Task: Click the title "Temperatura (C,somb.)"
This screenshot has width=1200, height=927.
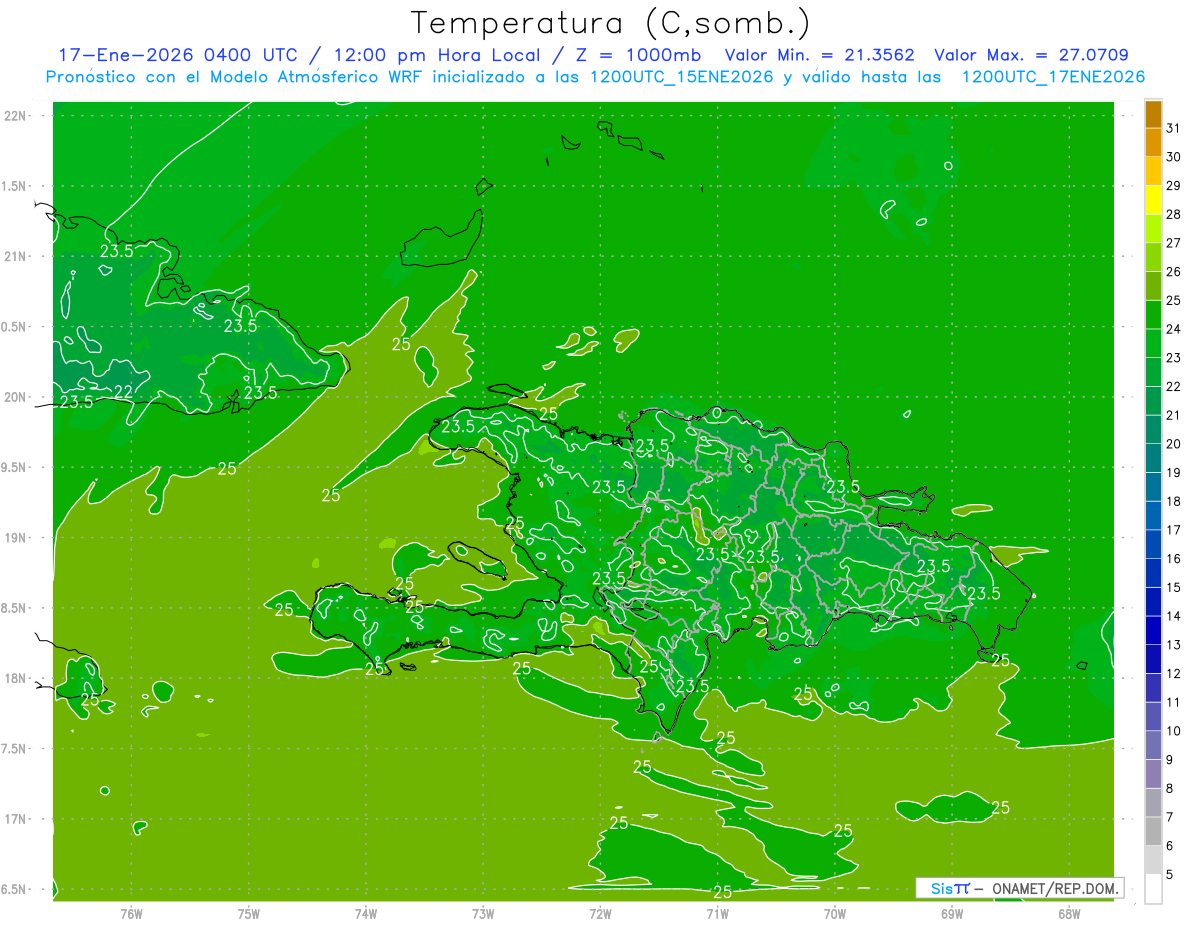Action: click(x=610, y=23)
